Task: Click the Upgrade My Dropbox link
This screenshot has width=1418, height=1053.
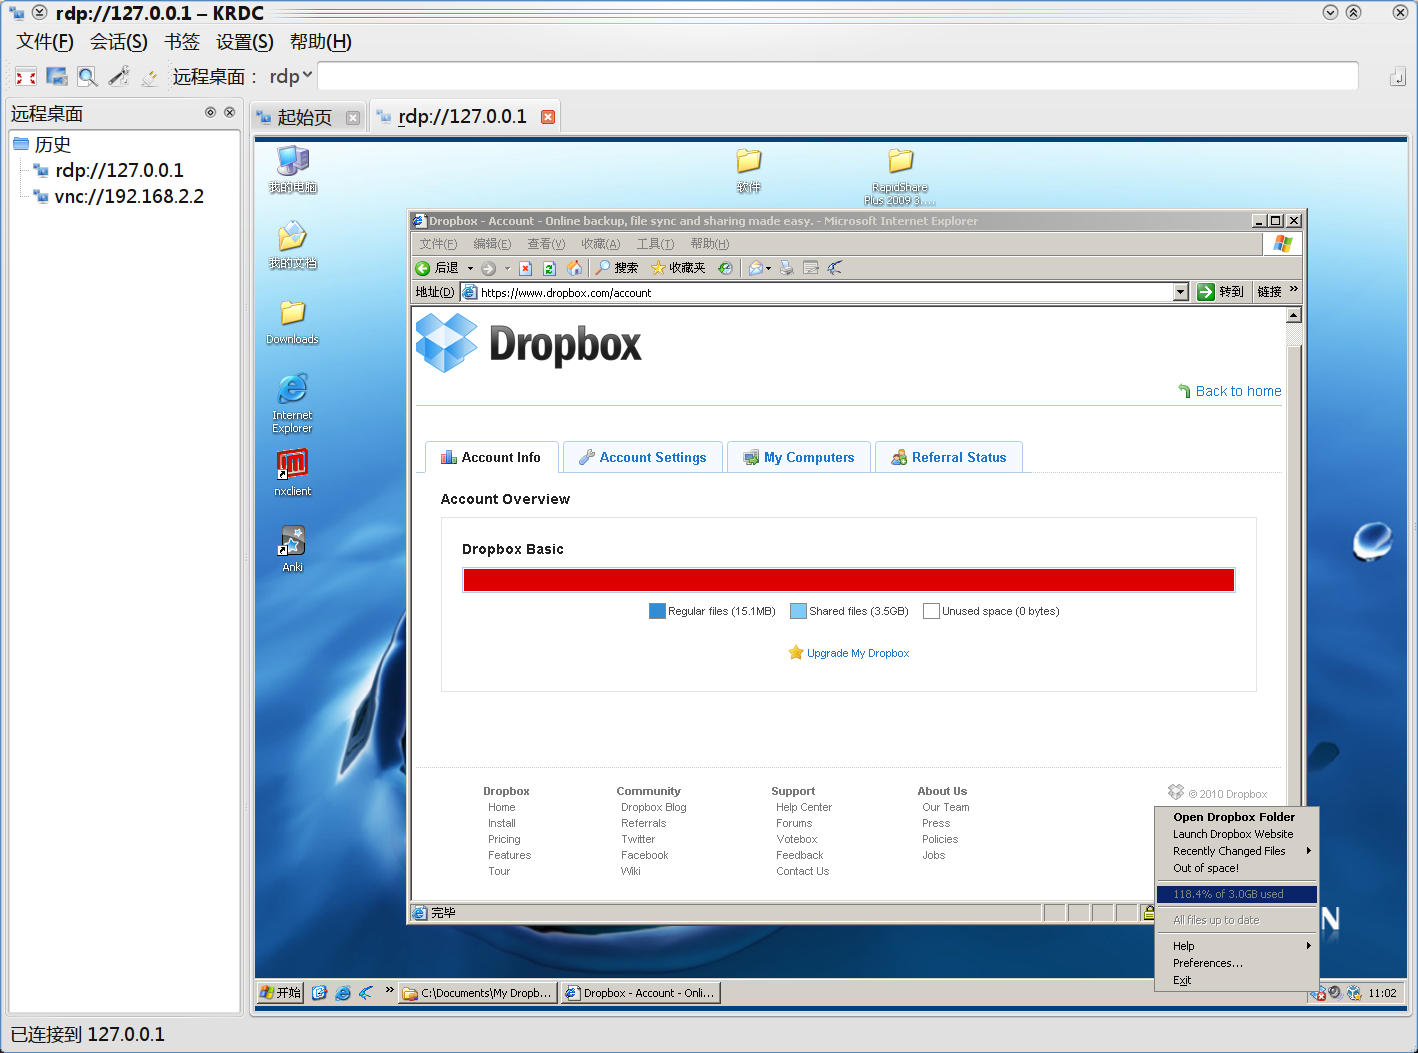Action: [858, 653]
